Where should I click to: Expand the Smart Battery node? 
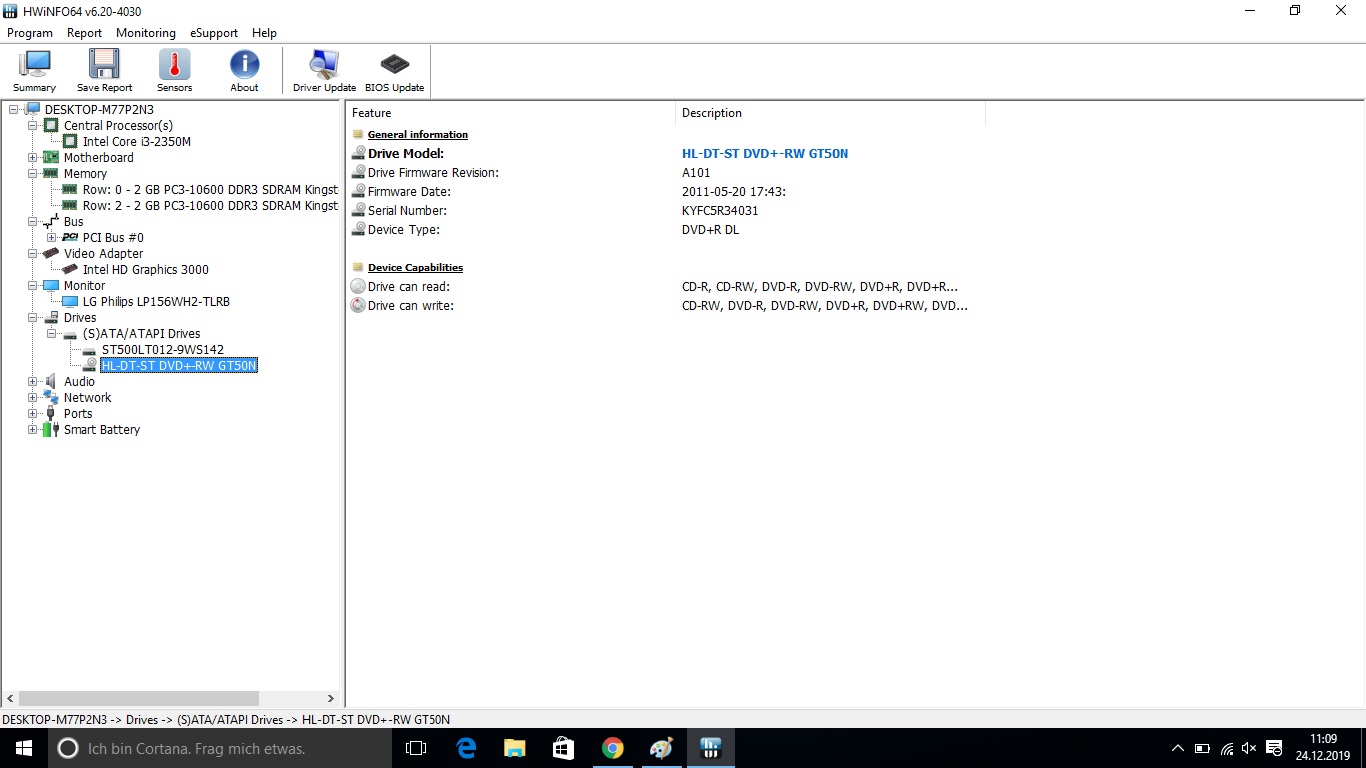click(32, 430)
